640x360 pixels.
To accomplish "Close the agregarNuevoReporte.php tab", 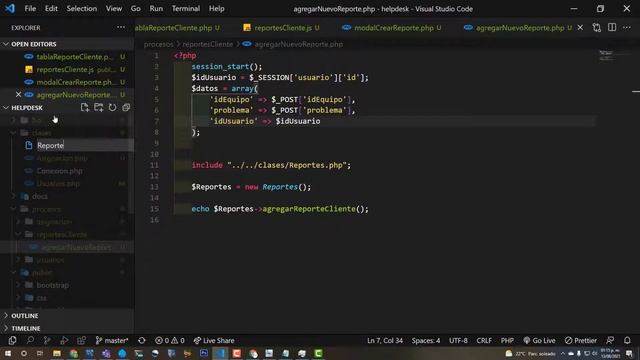I will coord(580,28).
